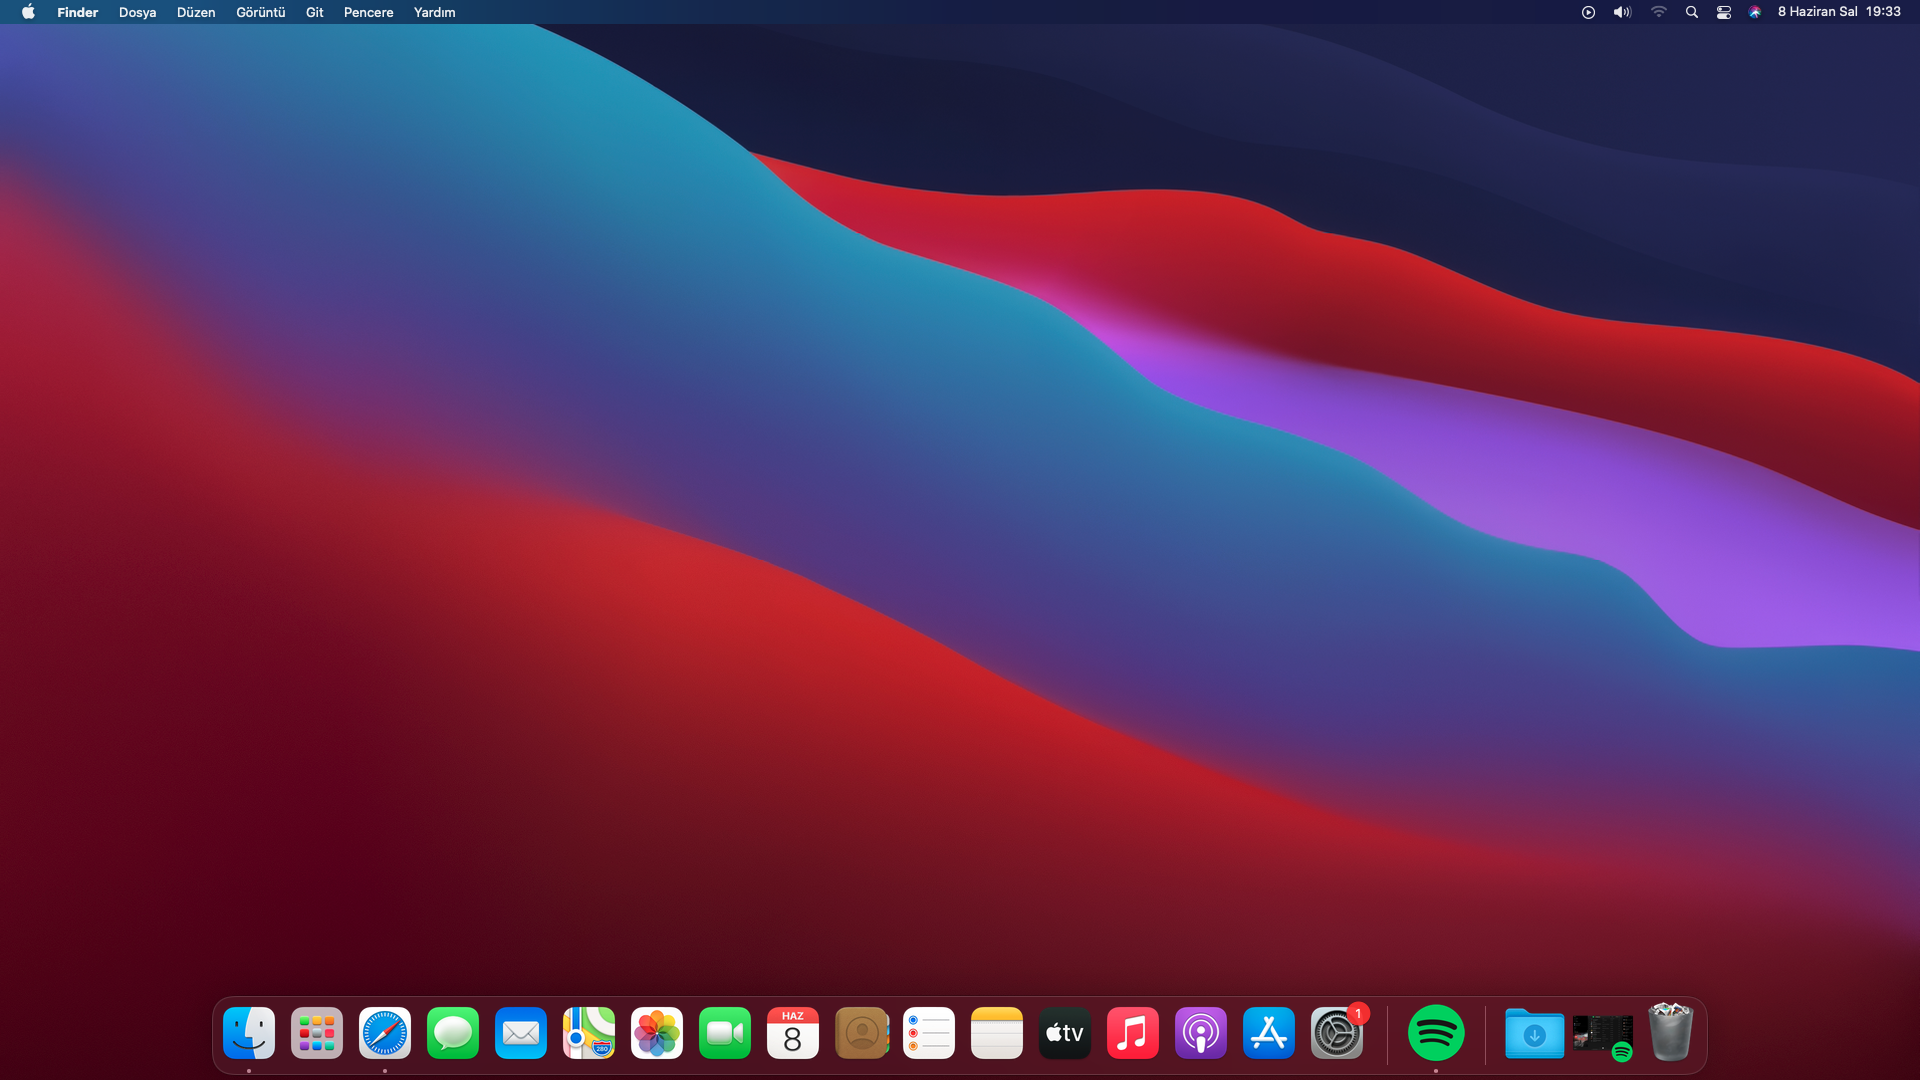Open Control Center
The image size is (1920, 1080).
tap(1723, 12)
